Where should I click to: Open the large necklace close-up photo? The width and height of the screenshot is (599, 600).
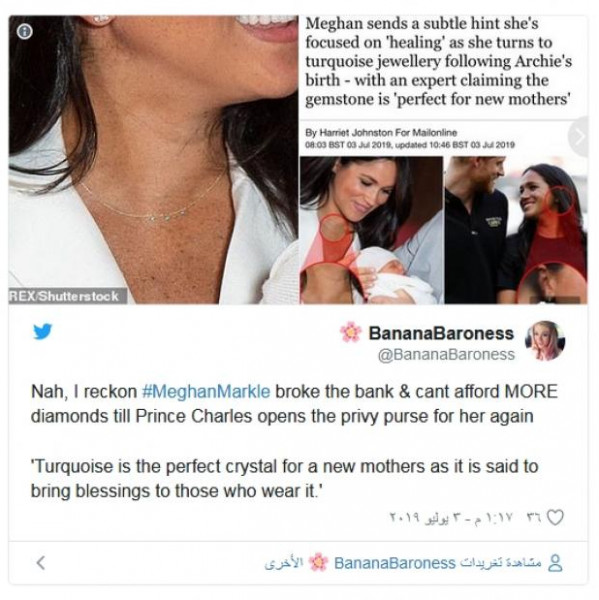click(x=153, y=160)
